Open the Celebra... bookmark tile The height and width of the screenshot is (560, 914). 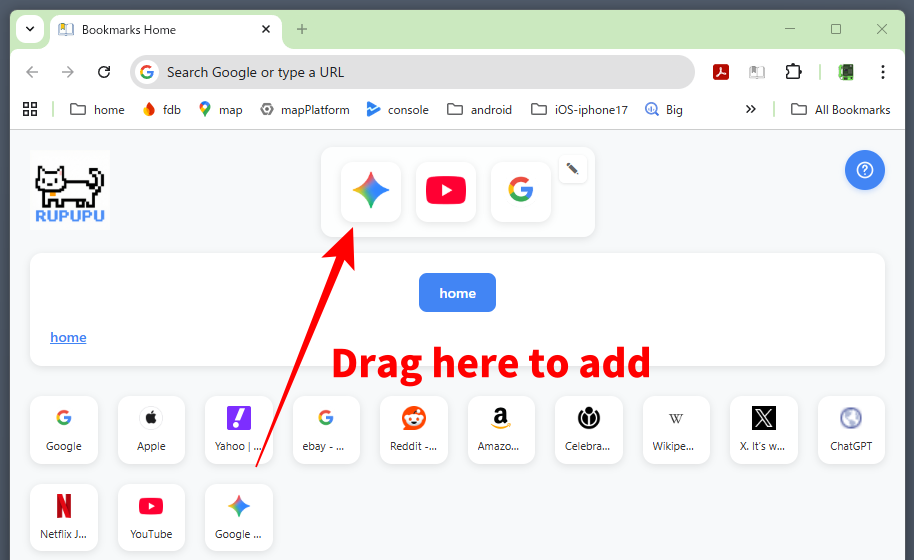tap(588, 430)
